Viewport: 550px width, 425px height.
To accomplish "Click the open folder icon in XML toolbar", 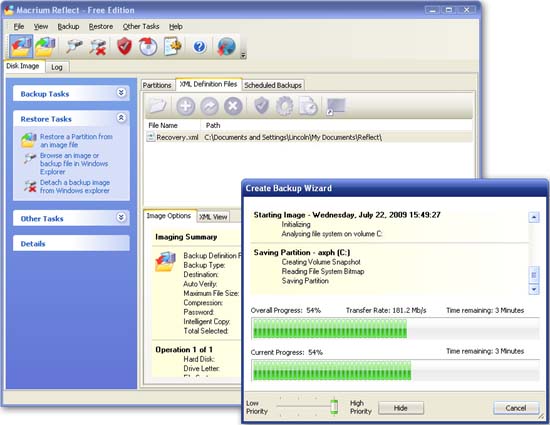I will (157, 106).
